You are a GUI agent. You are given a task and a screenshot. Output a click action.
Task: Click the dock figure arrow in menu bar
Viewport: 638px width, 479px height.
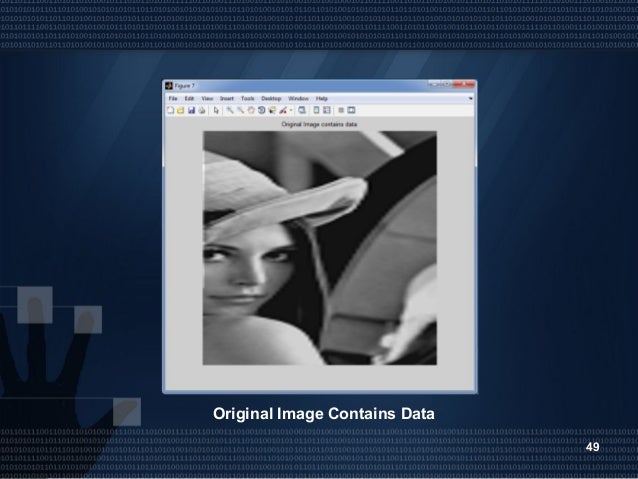(x=470, y=98)
